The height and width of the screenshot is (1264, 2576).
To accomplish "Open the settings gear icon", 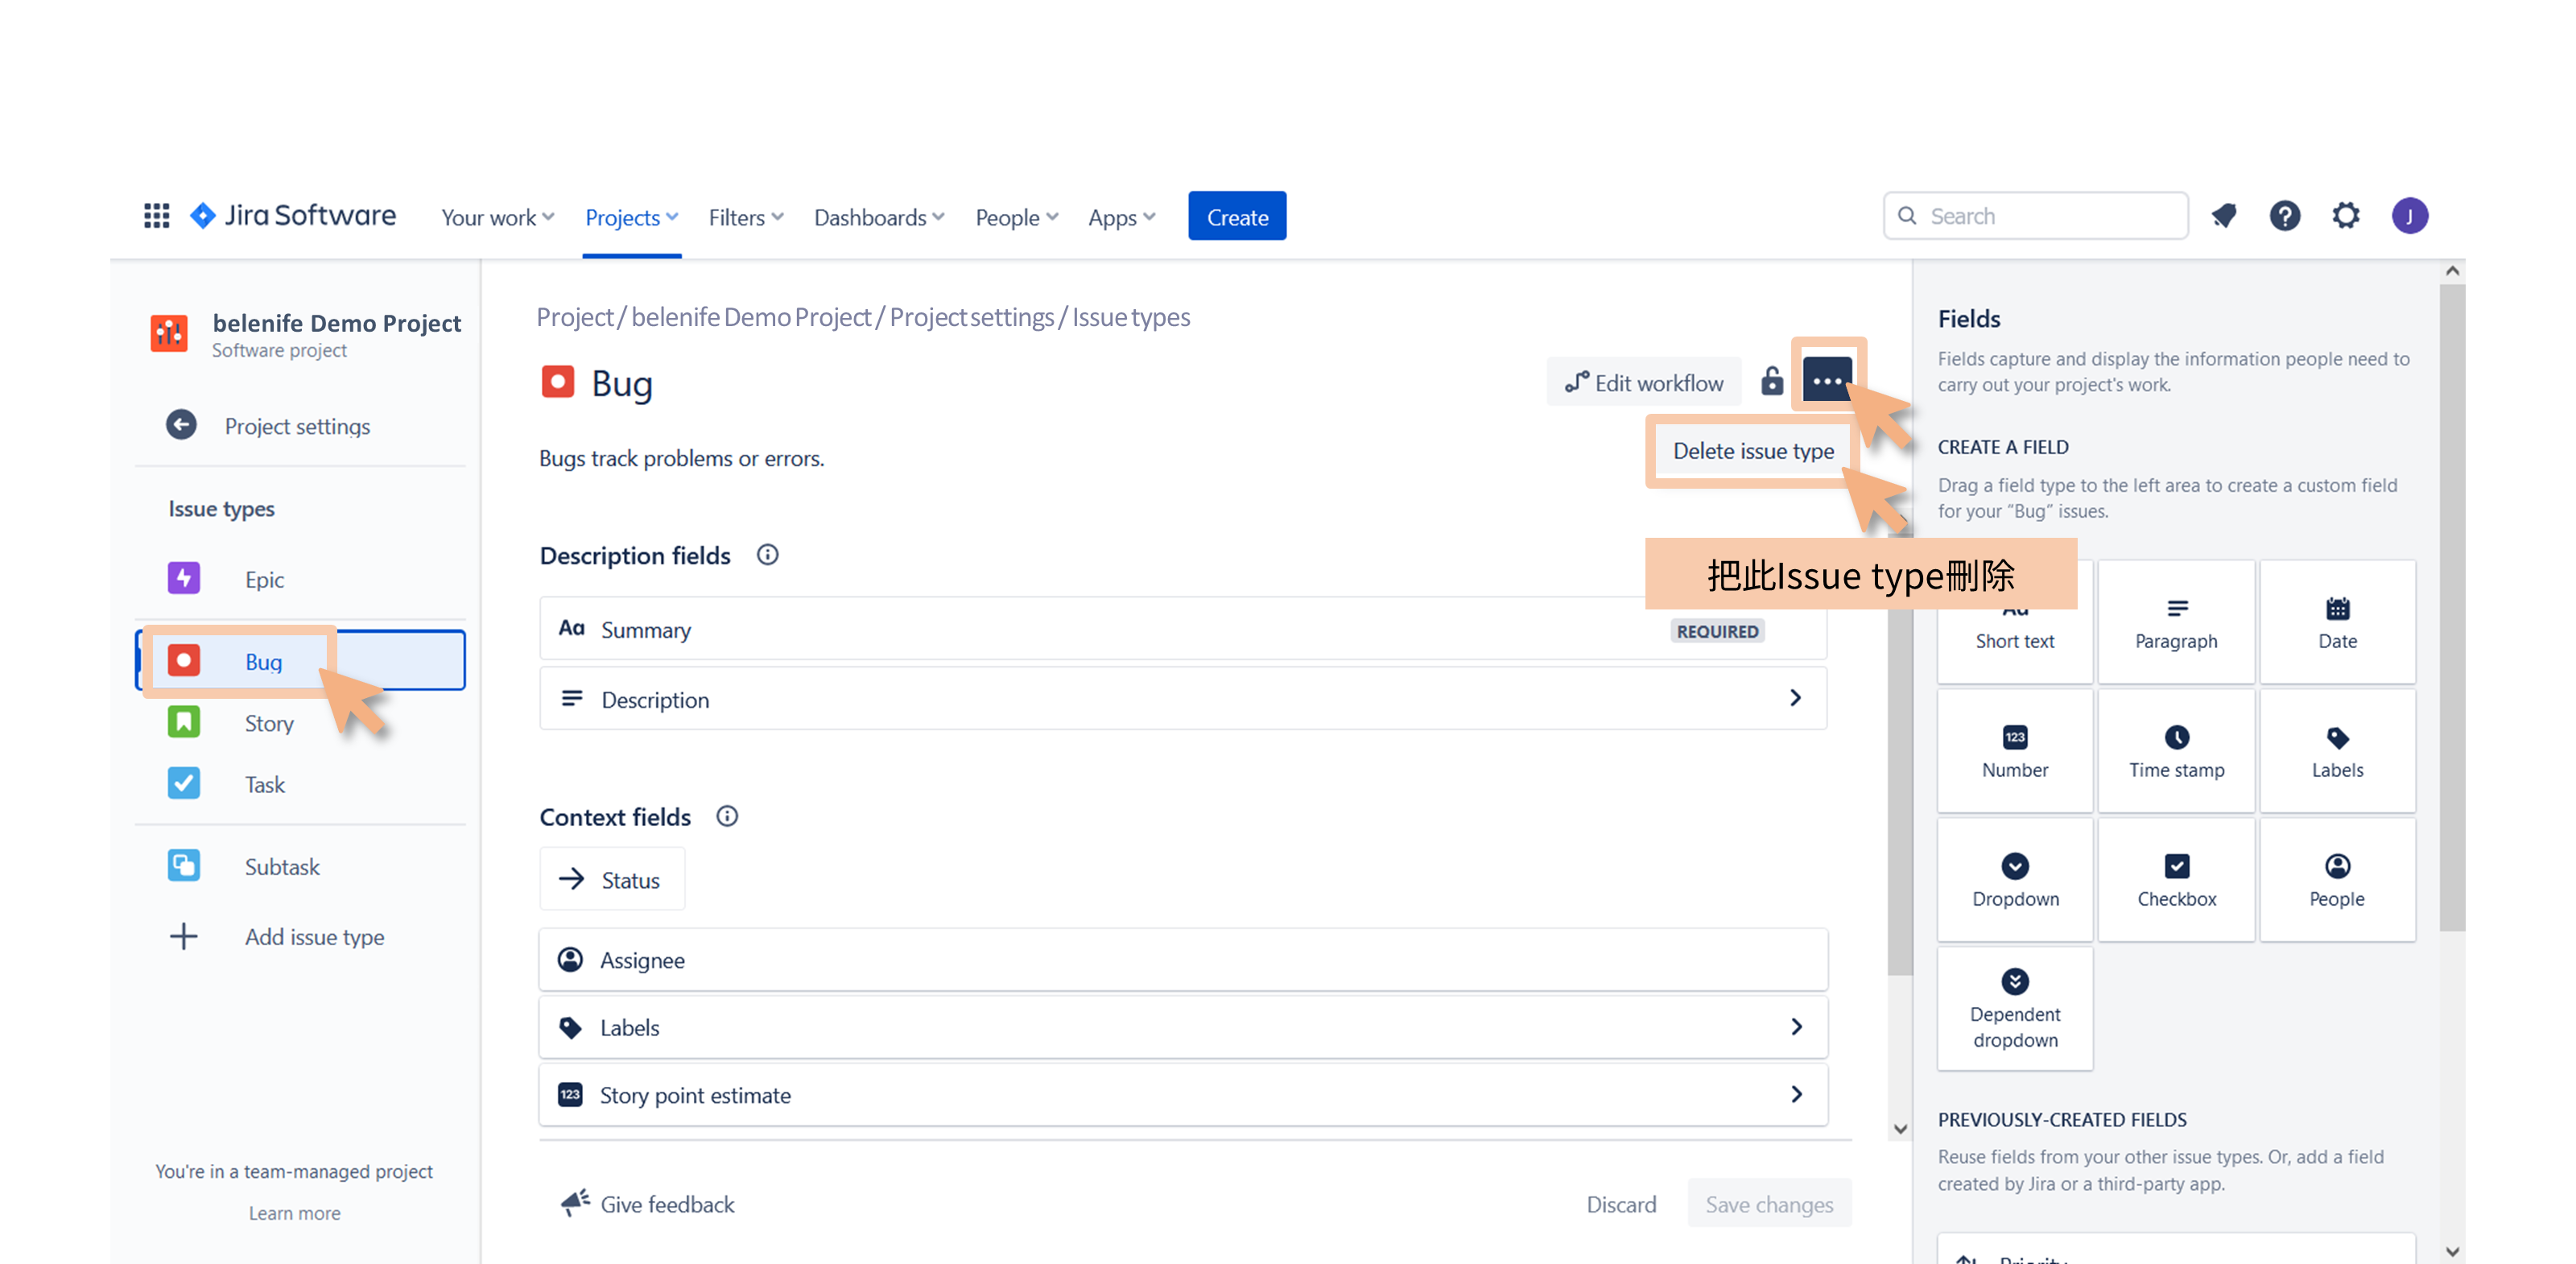I will click(x=2346, y=216).
